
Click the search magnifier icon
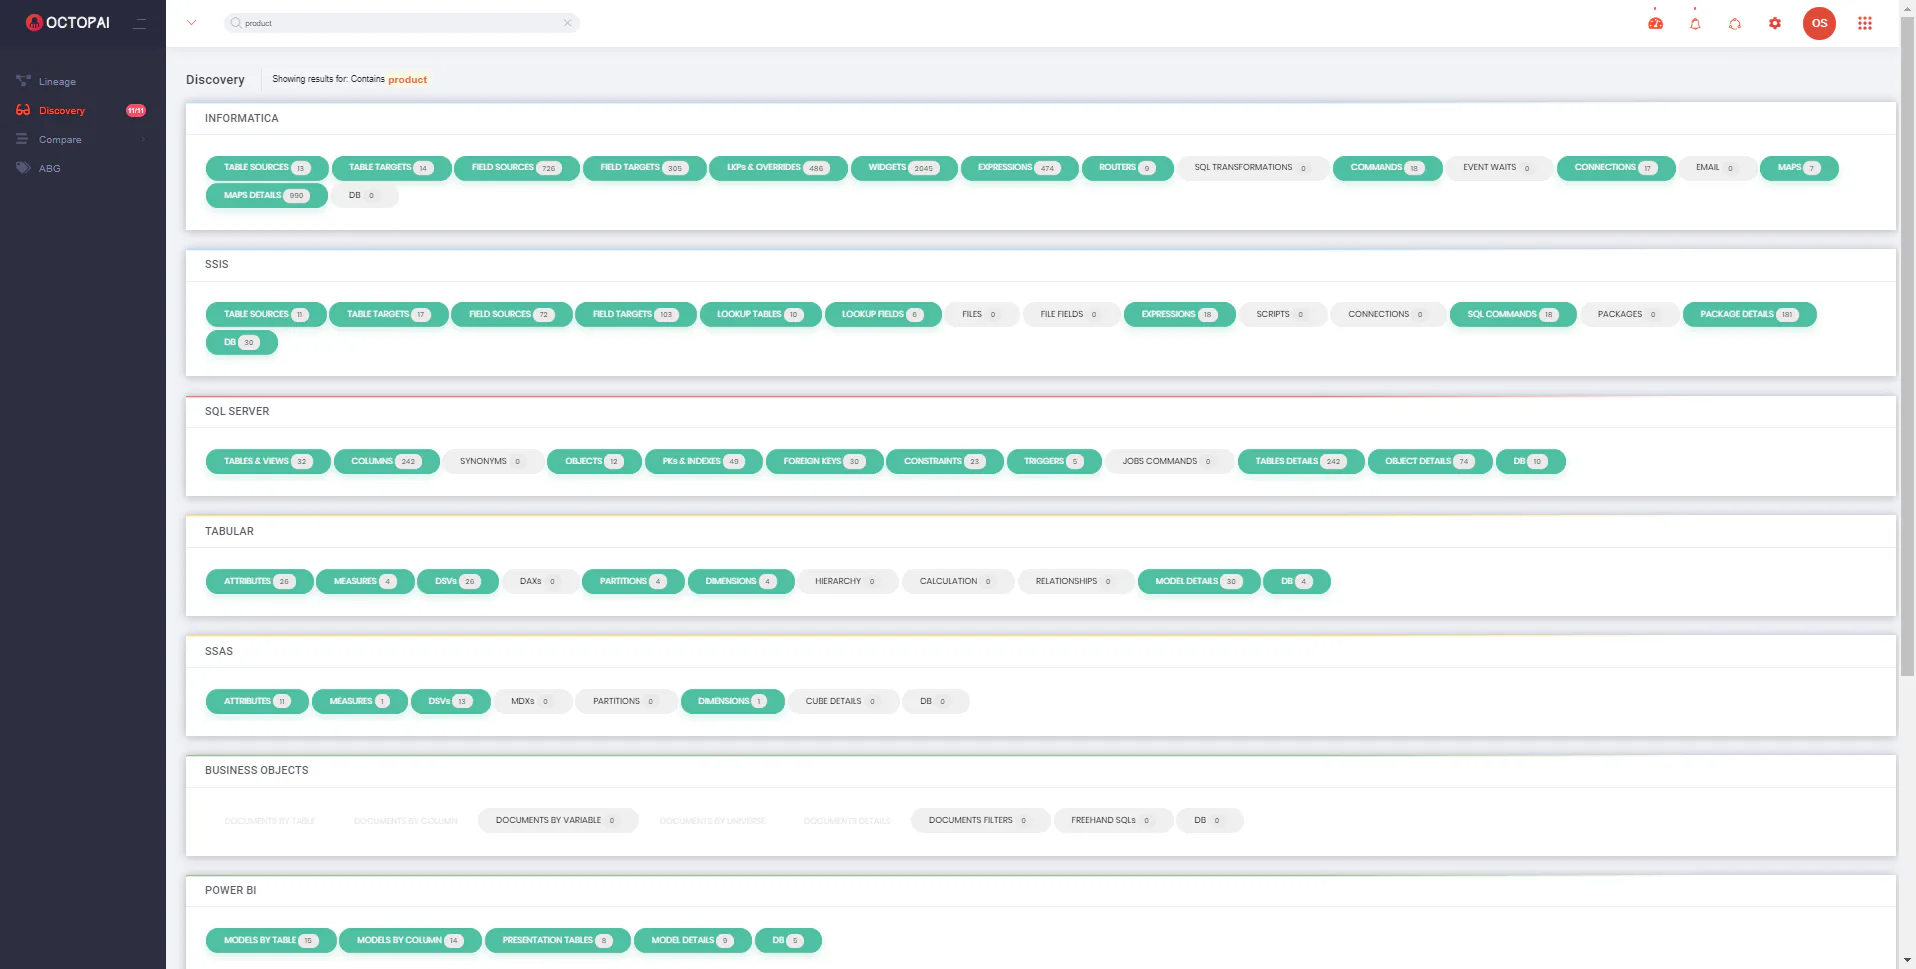tap(236, 23)
